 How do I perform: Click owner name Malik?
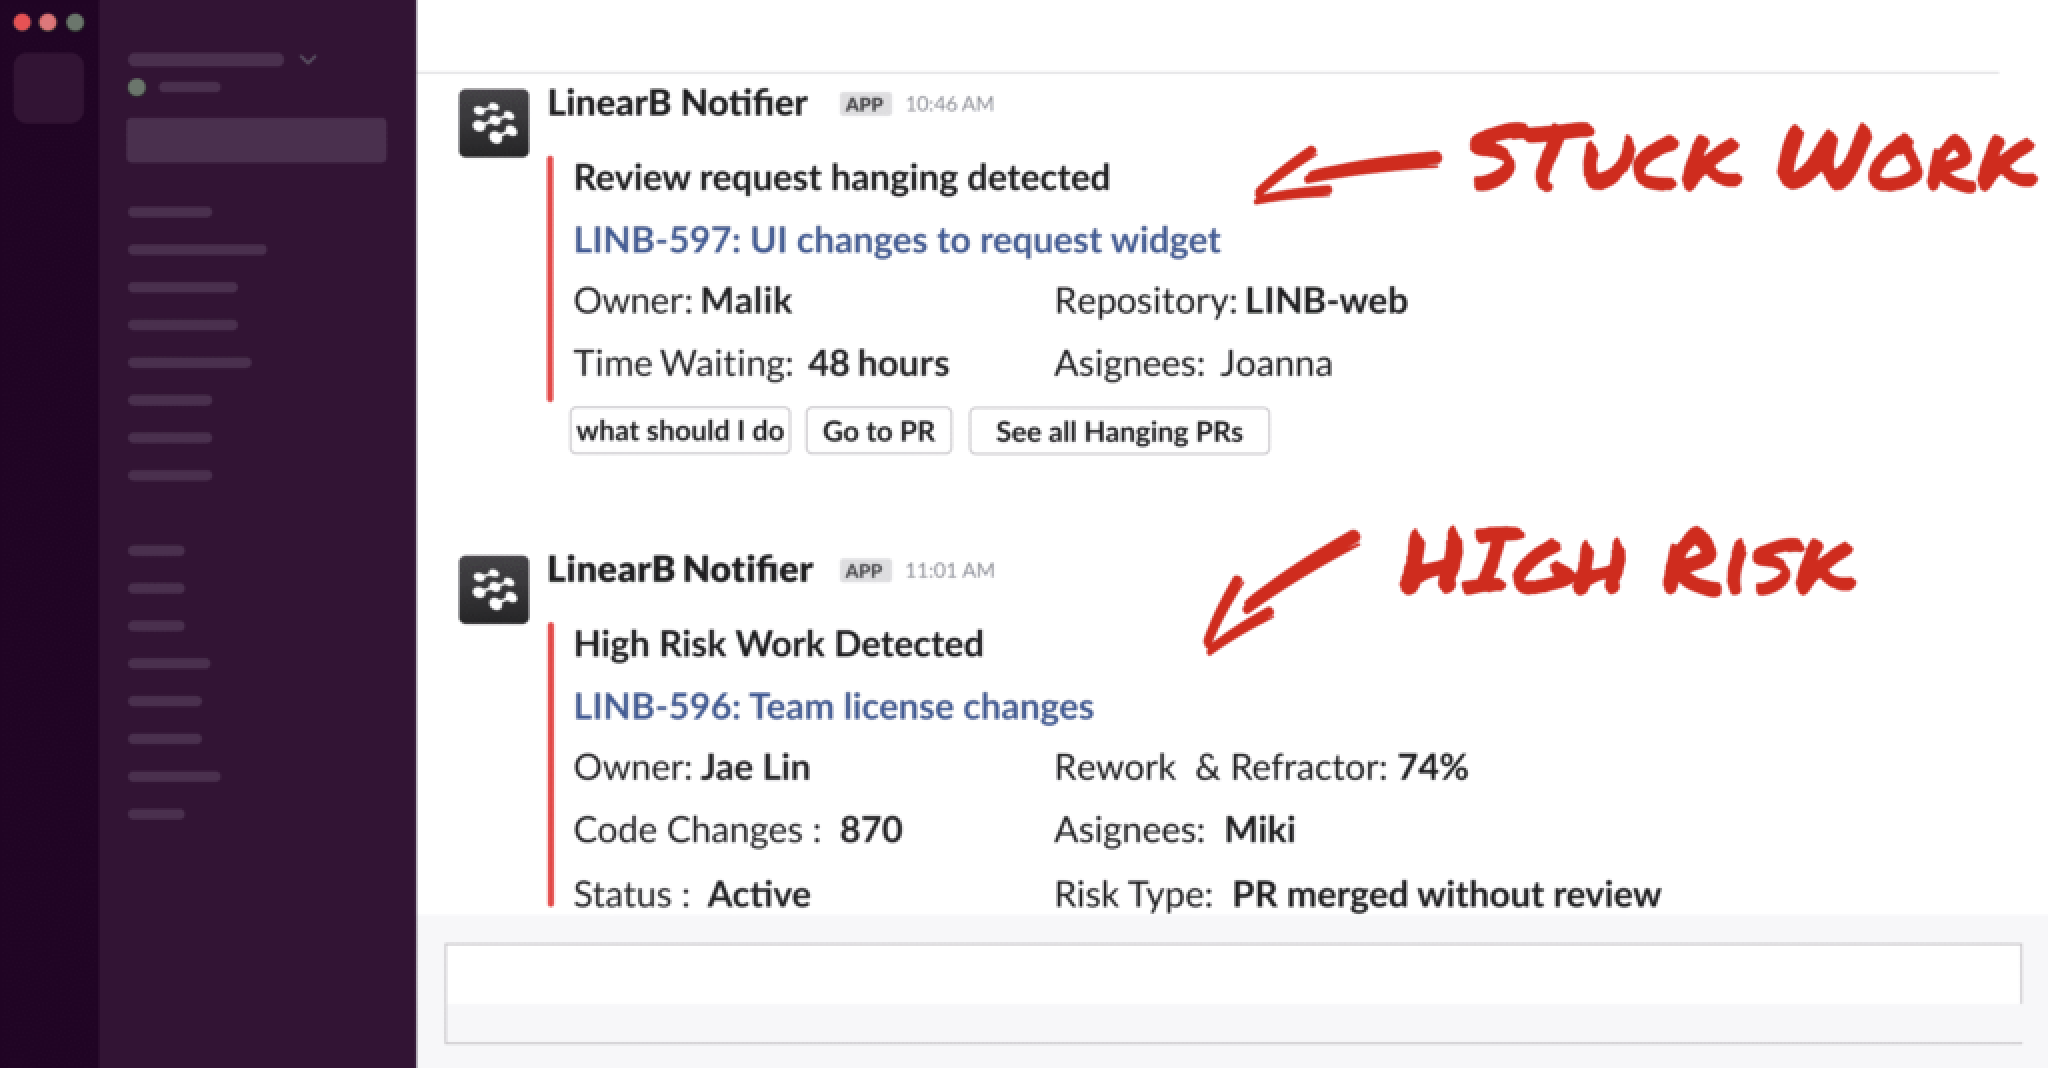746,301
